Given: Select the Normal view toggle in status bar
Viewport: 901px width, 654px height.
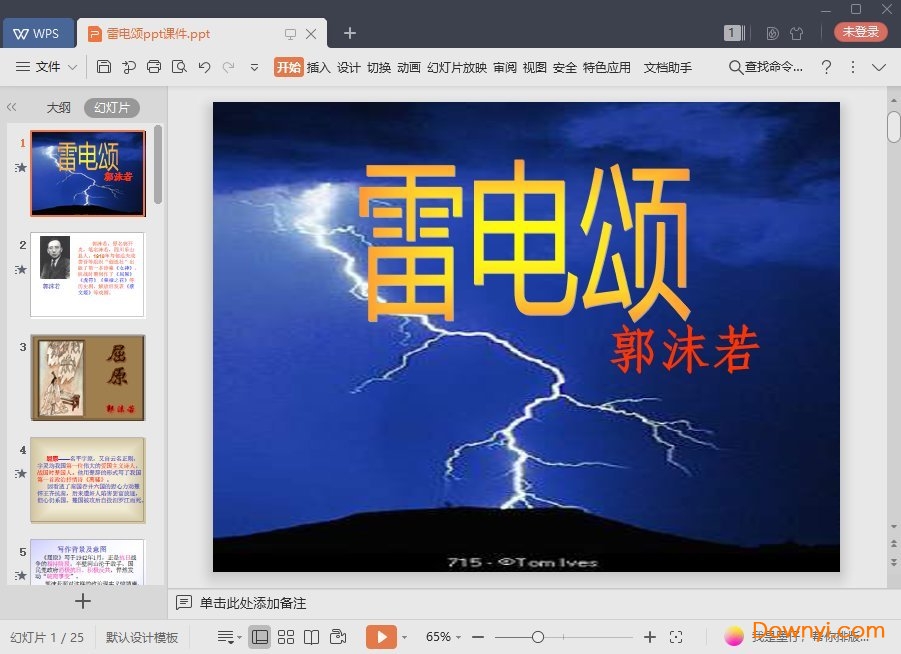Looking at the screenshot, I should (260, 637).
